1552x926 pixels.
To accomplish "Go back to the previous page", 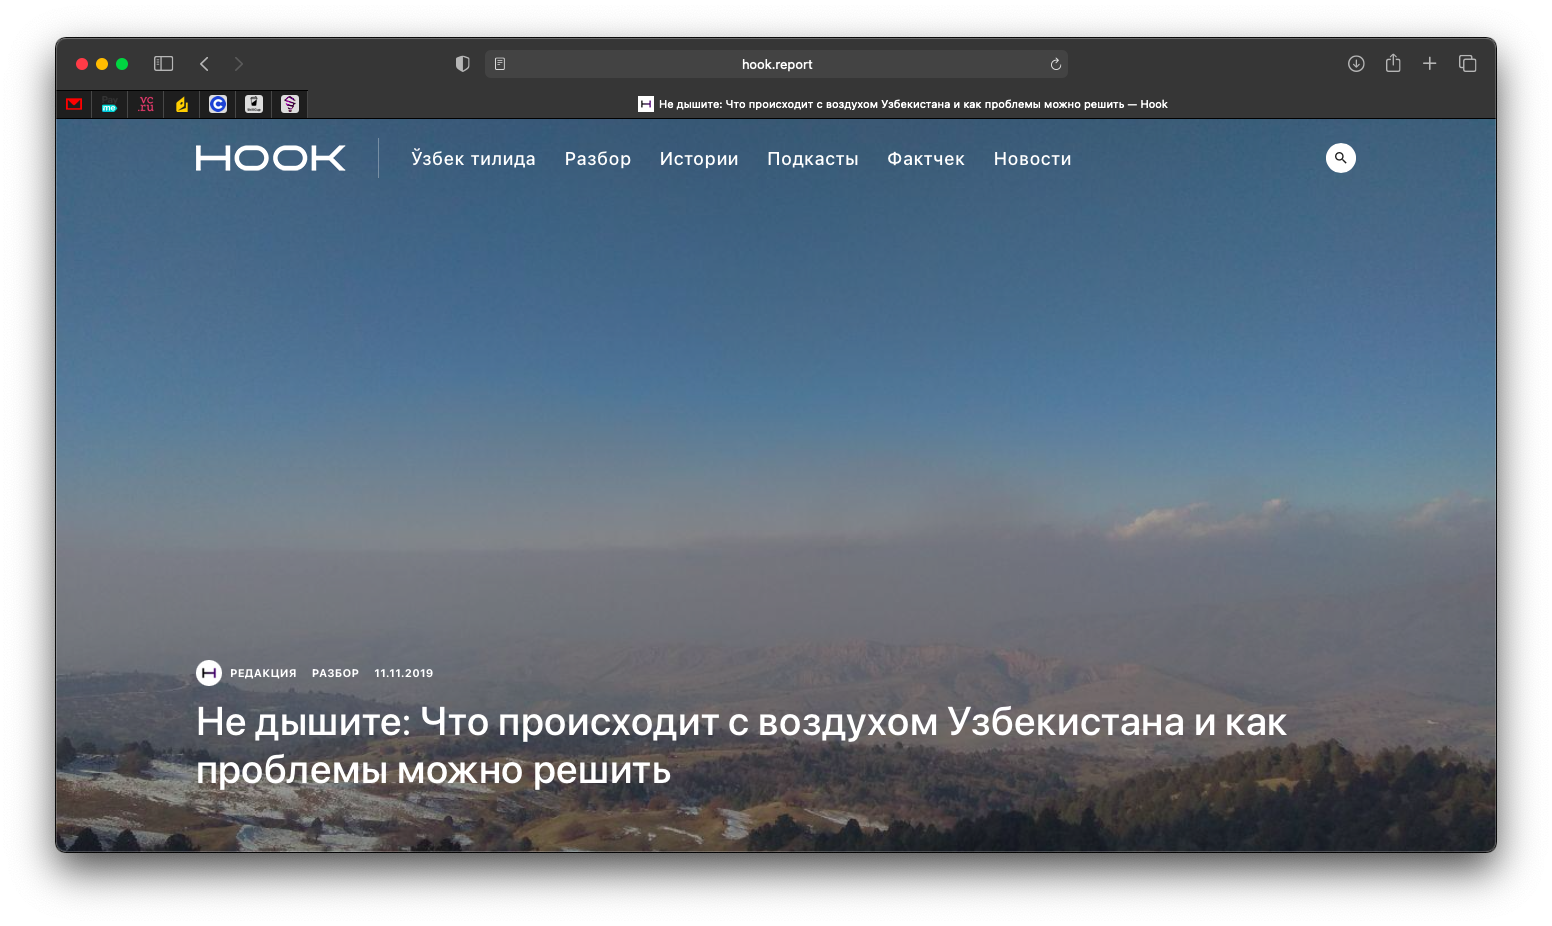I will pyautogui.click(x=204, y=64).
